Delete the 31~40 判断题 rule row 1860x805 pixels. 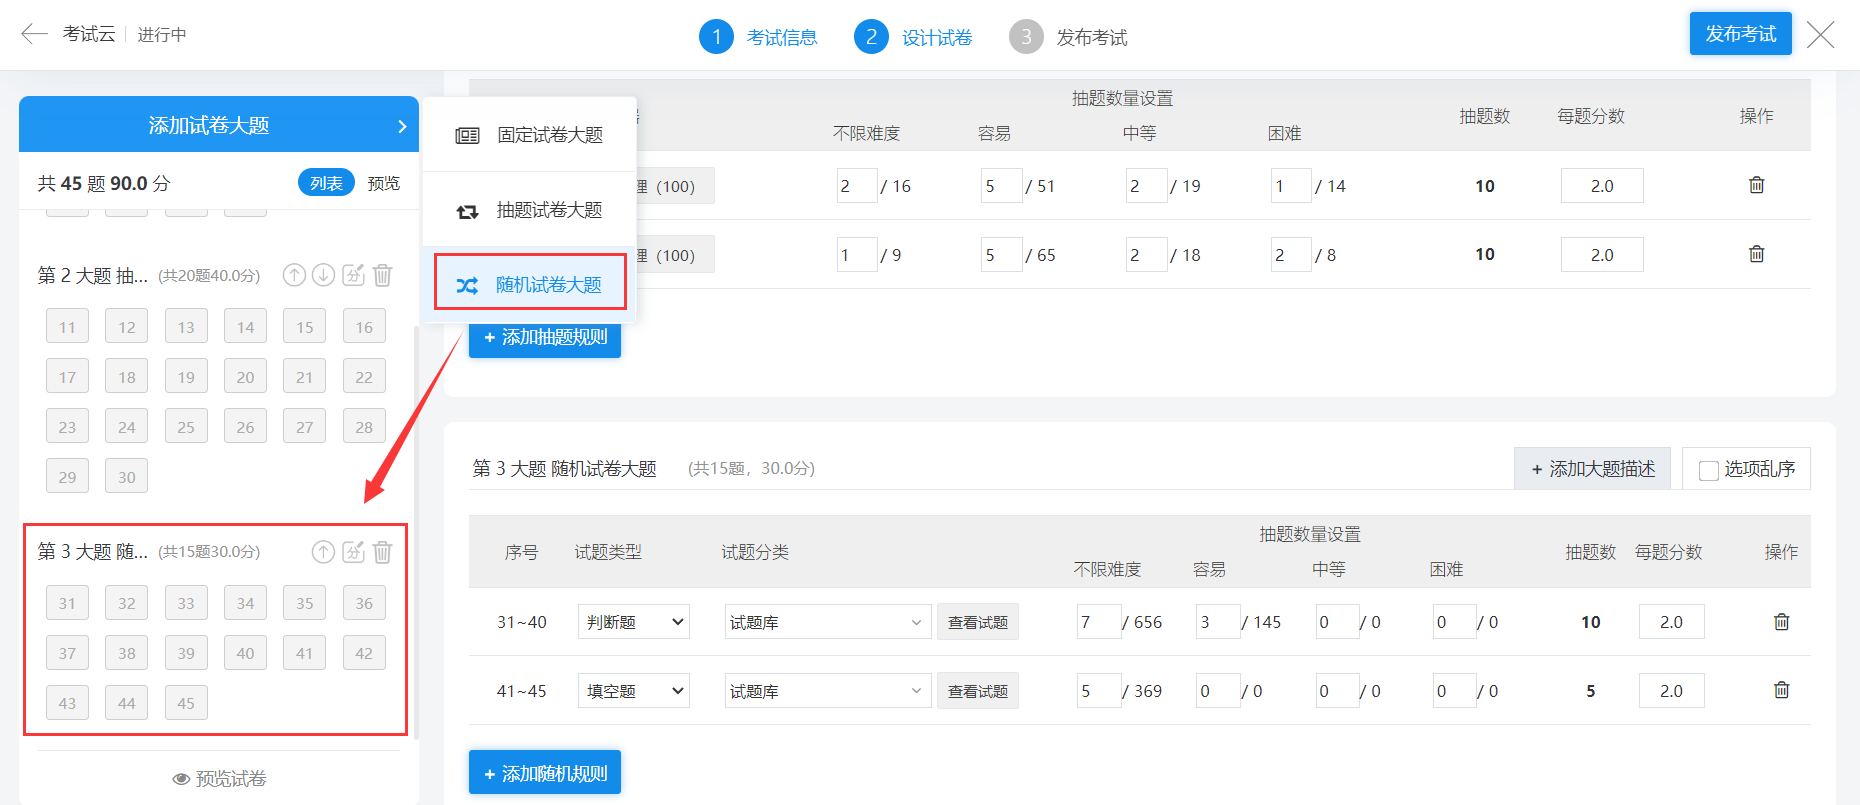click(x=1781, y=622)
